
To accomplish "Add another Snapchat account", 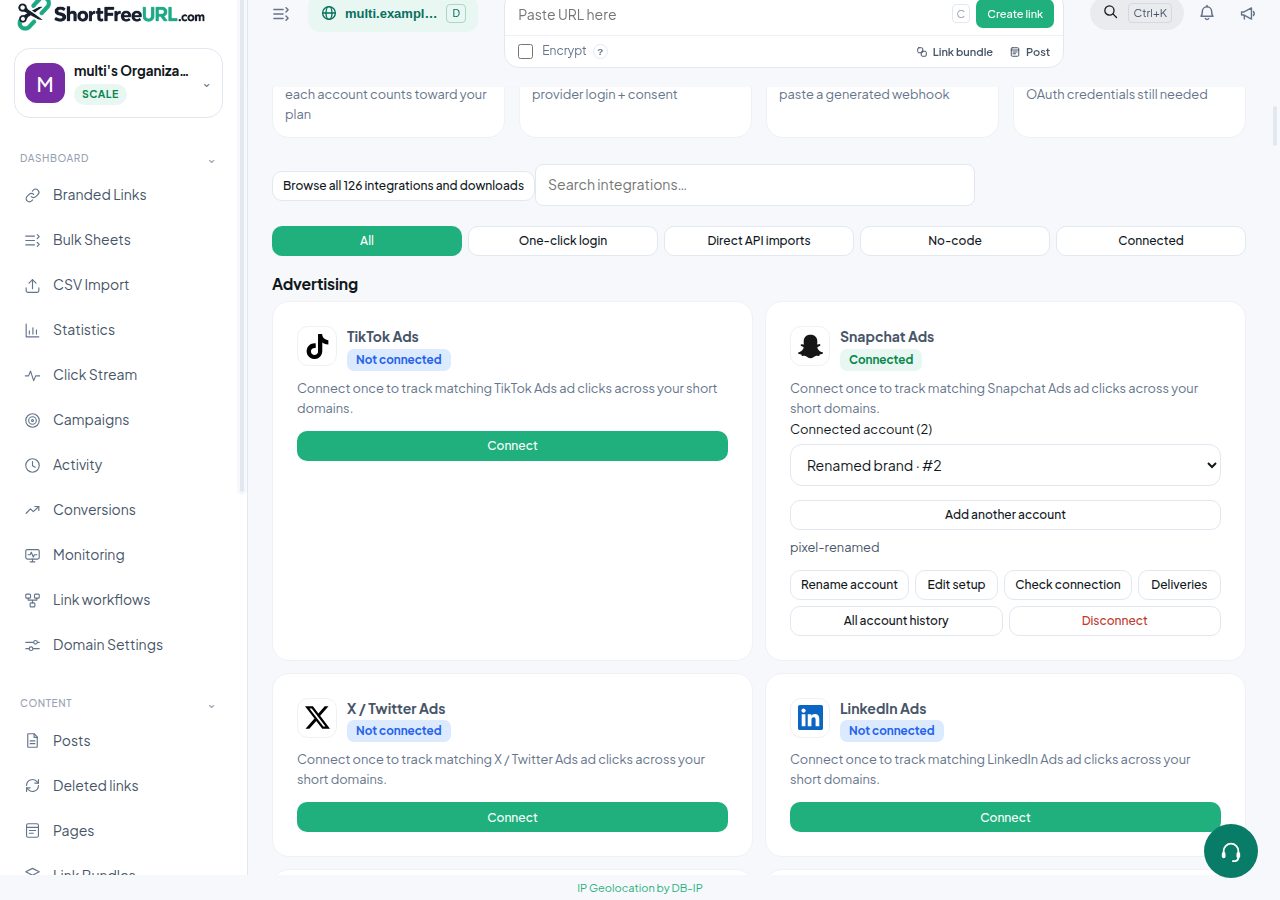I will 1005,515.
